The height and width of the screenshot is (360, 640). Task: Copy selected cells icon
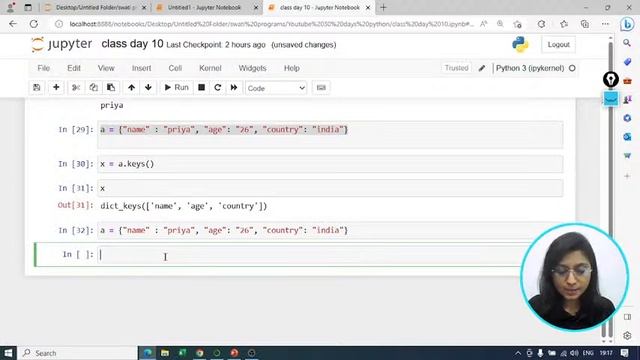[x=93, y=88]
